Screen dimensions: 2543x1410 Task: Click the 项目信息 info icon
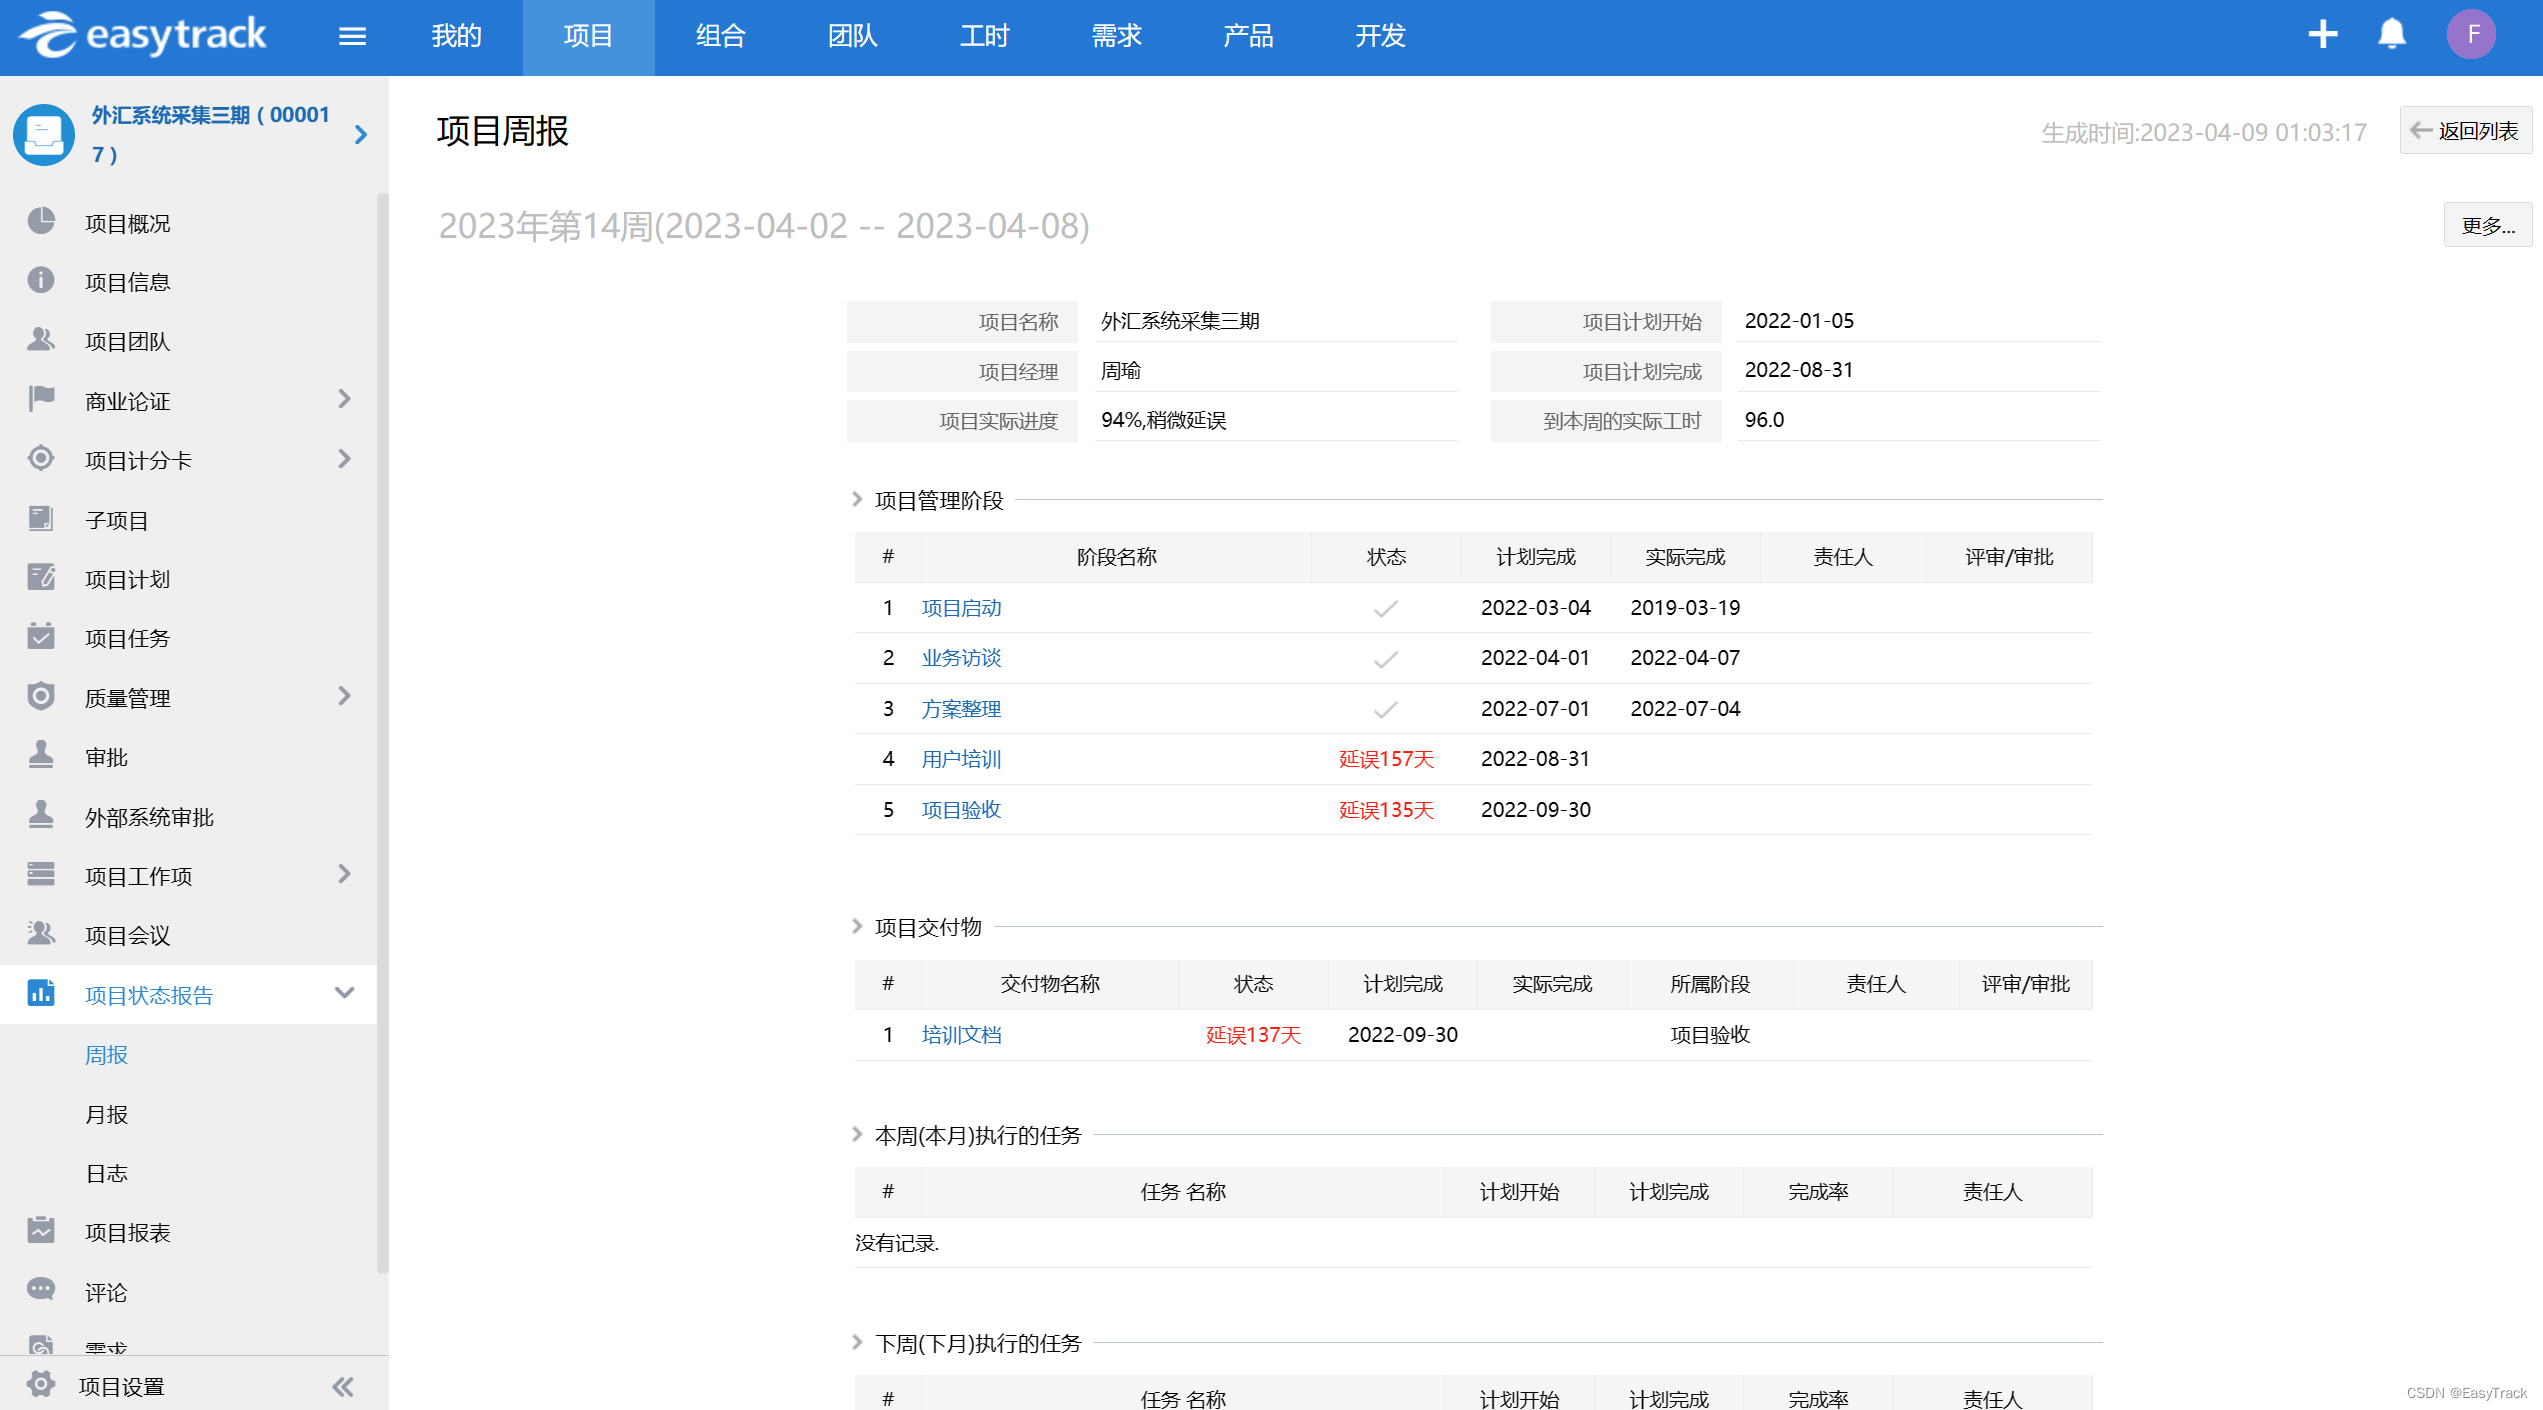click(41, 281)
